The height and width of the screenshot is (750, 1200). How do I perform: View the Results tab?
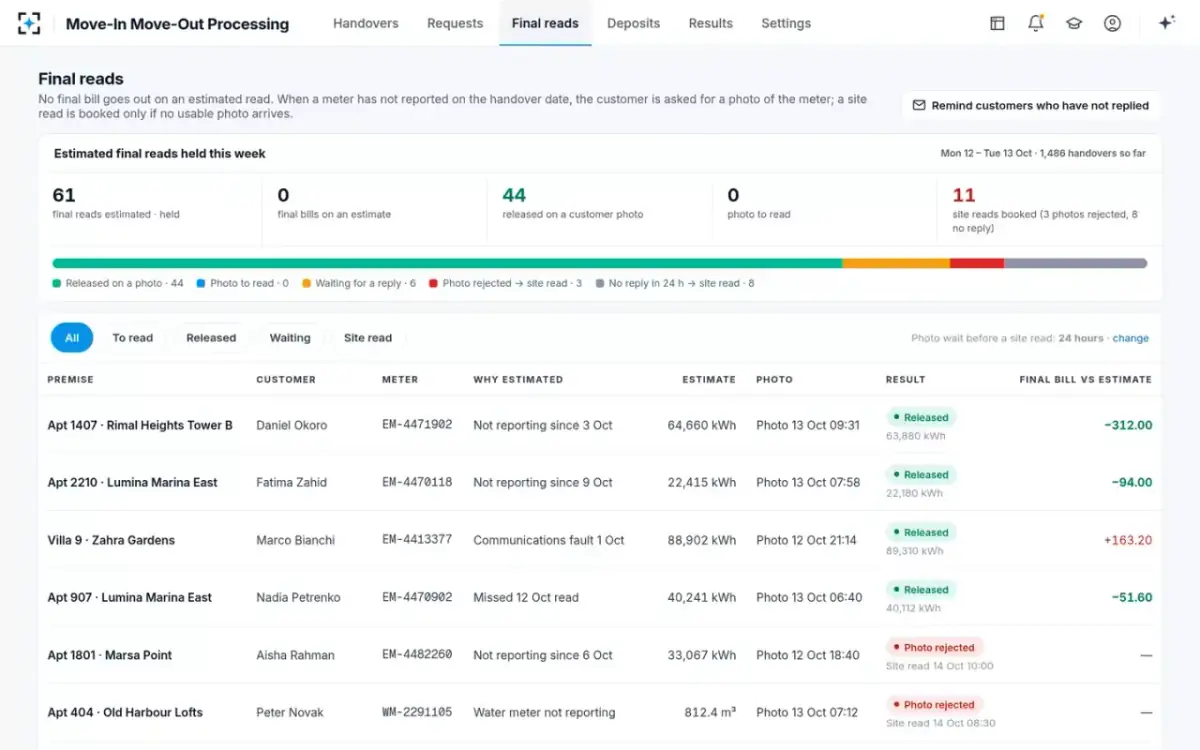(x=711, y=23)
